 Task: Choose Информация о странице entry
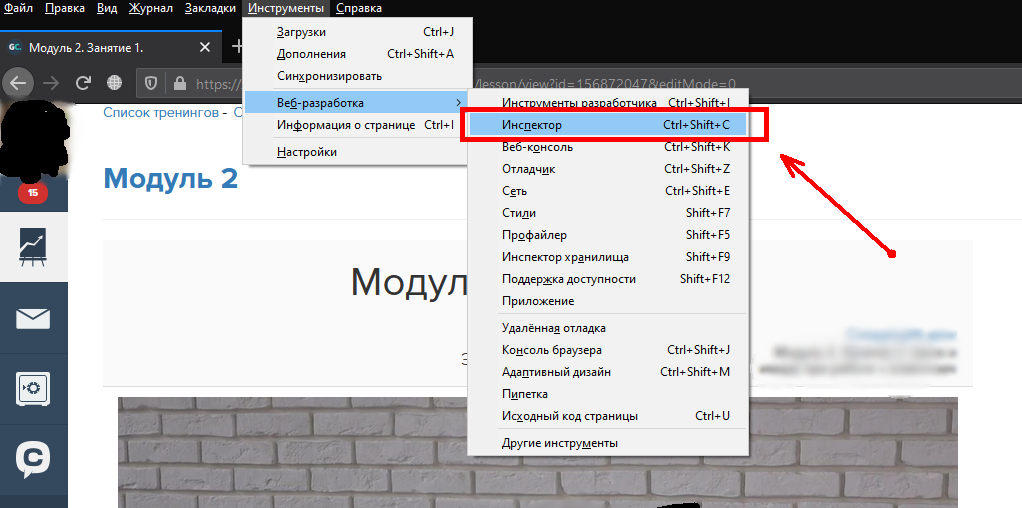pyautogui.click(x=357, y=125)
